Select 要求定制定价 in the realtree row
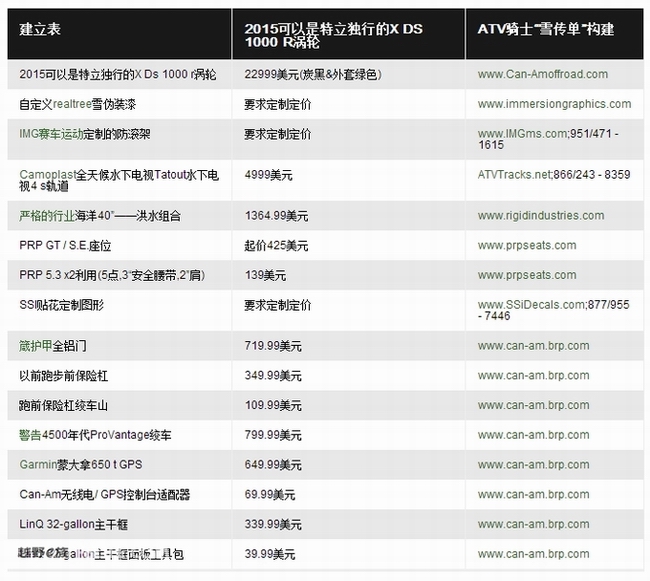The image size is (650, 581). point(348,104)
